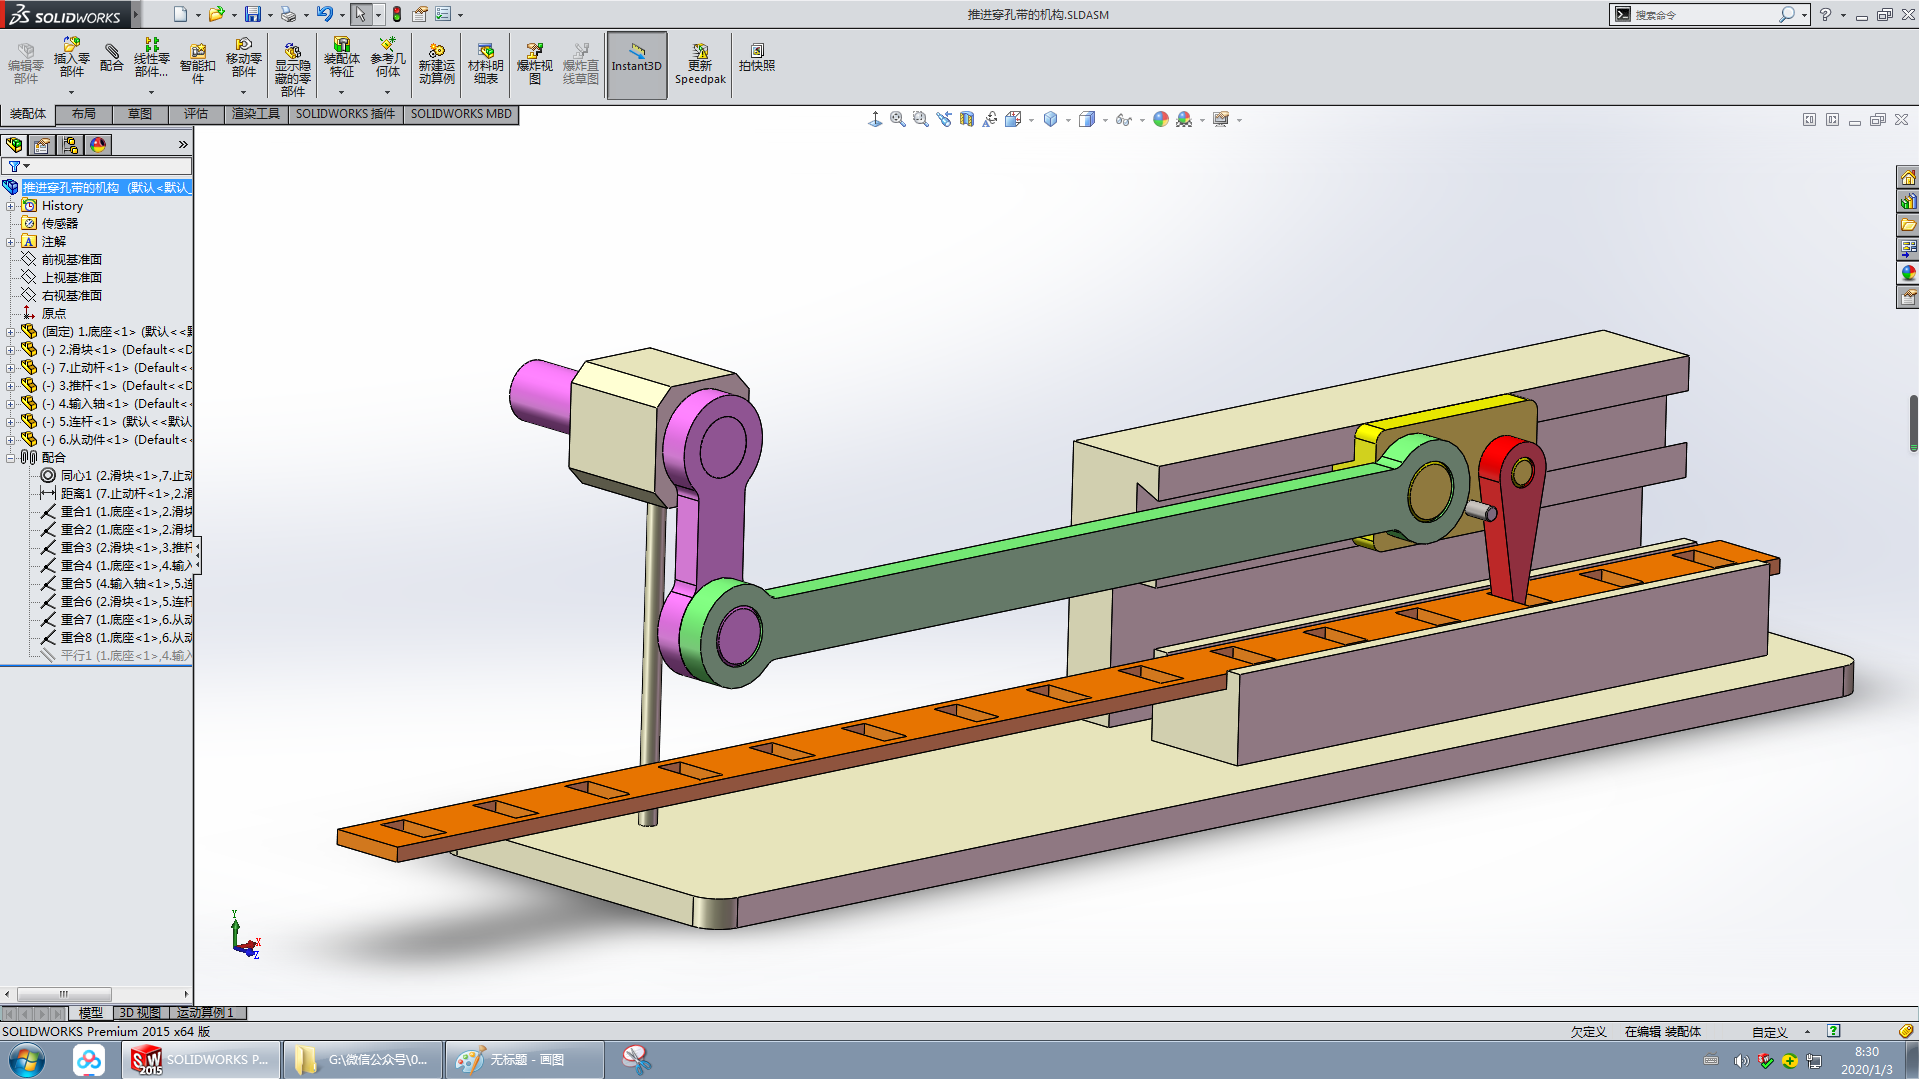Open the Options checklist icon
The height and width of the screenshot is (1079, 1919).
443,14
